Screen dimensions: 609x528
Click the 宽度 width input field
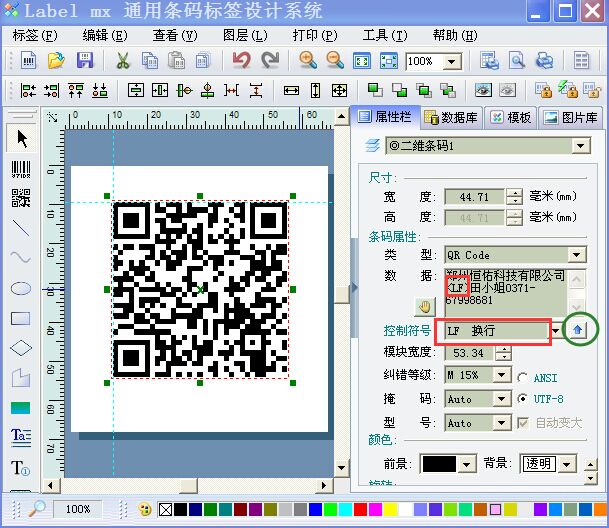474,197
